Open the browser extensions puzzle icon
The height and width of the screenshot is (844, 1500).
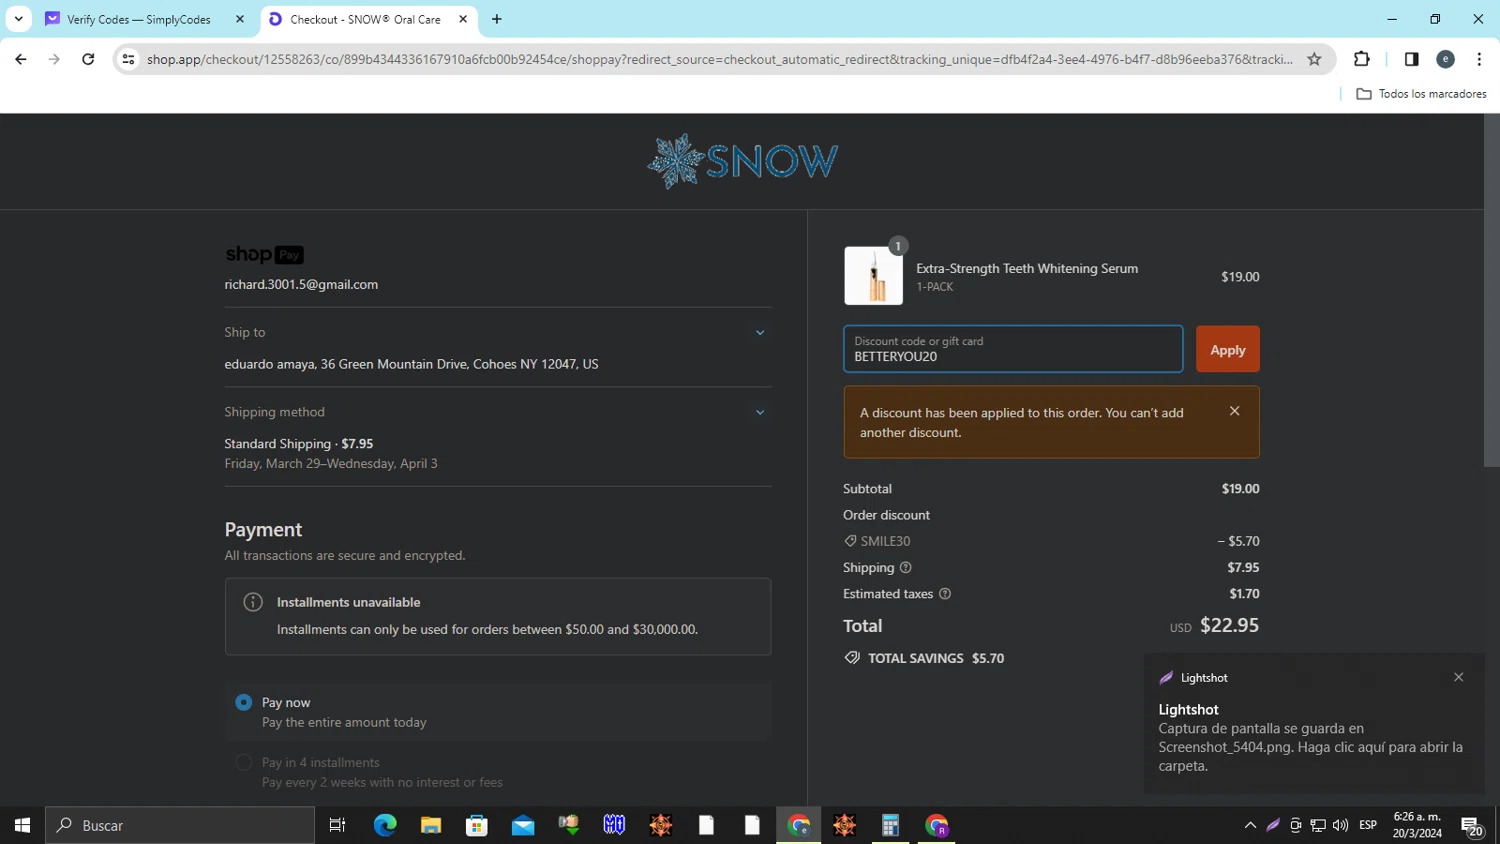tap(1362, 59)
